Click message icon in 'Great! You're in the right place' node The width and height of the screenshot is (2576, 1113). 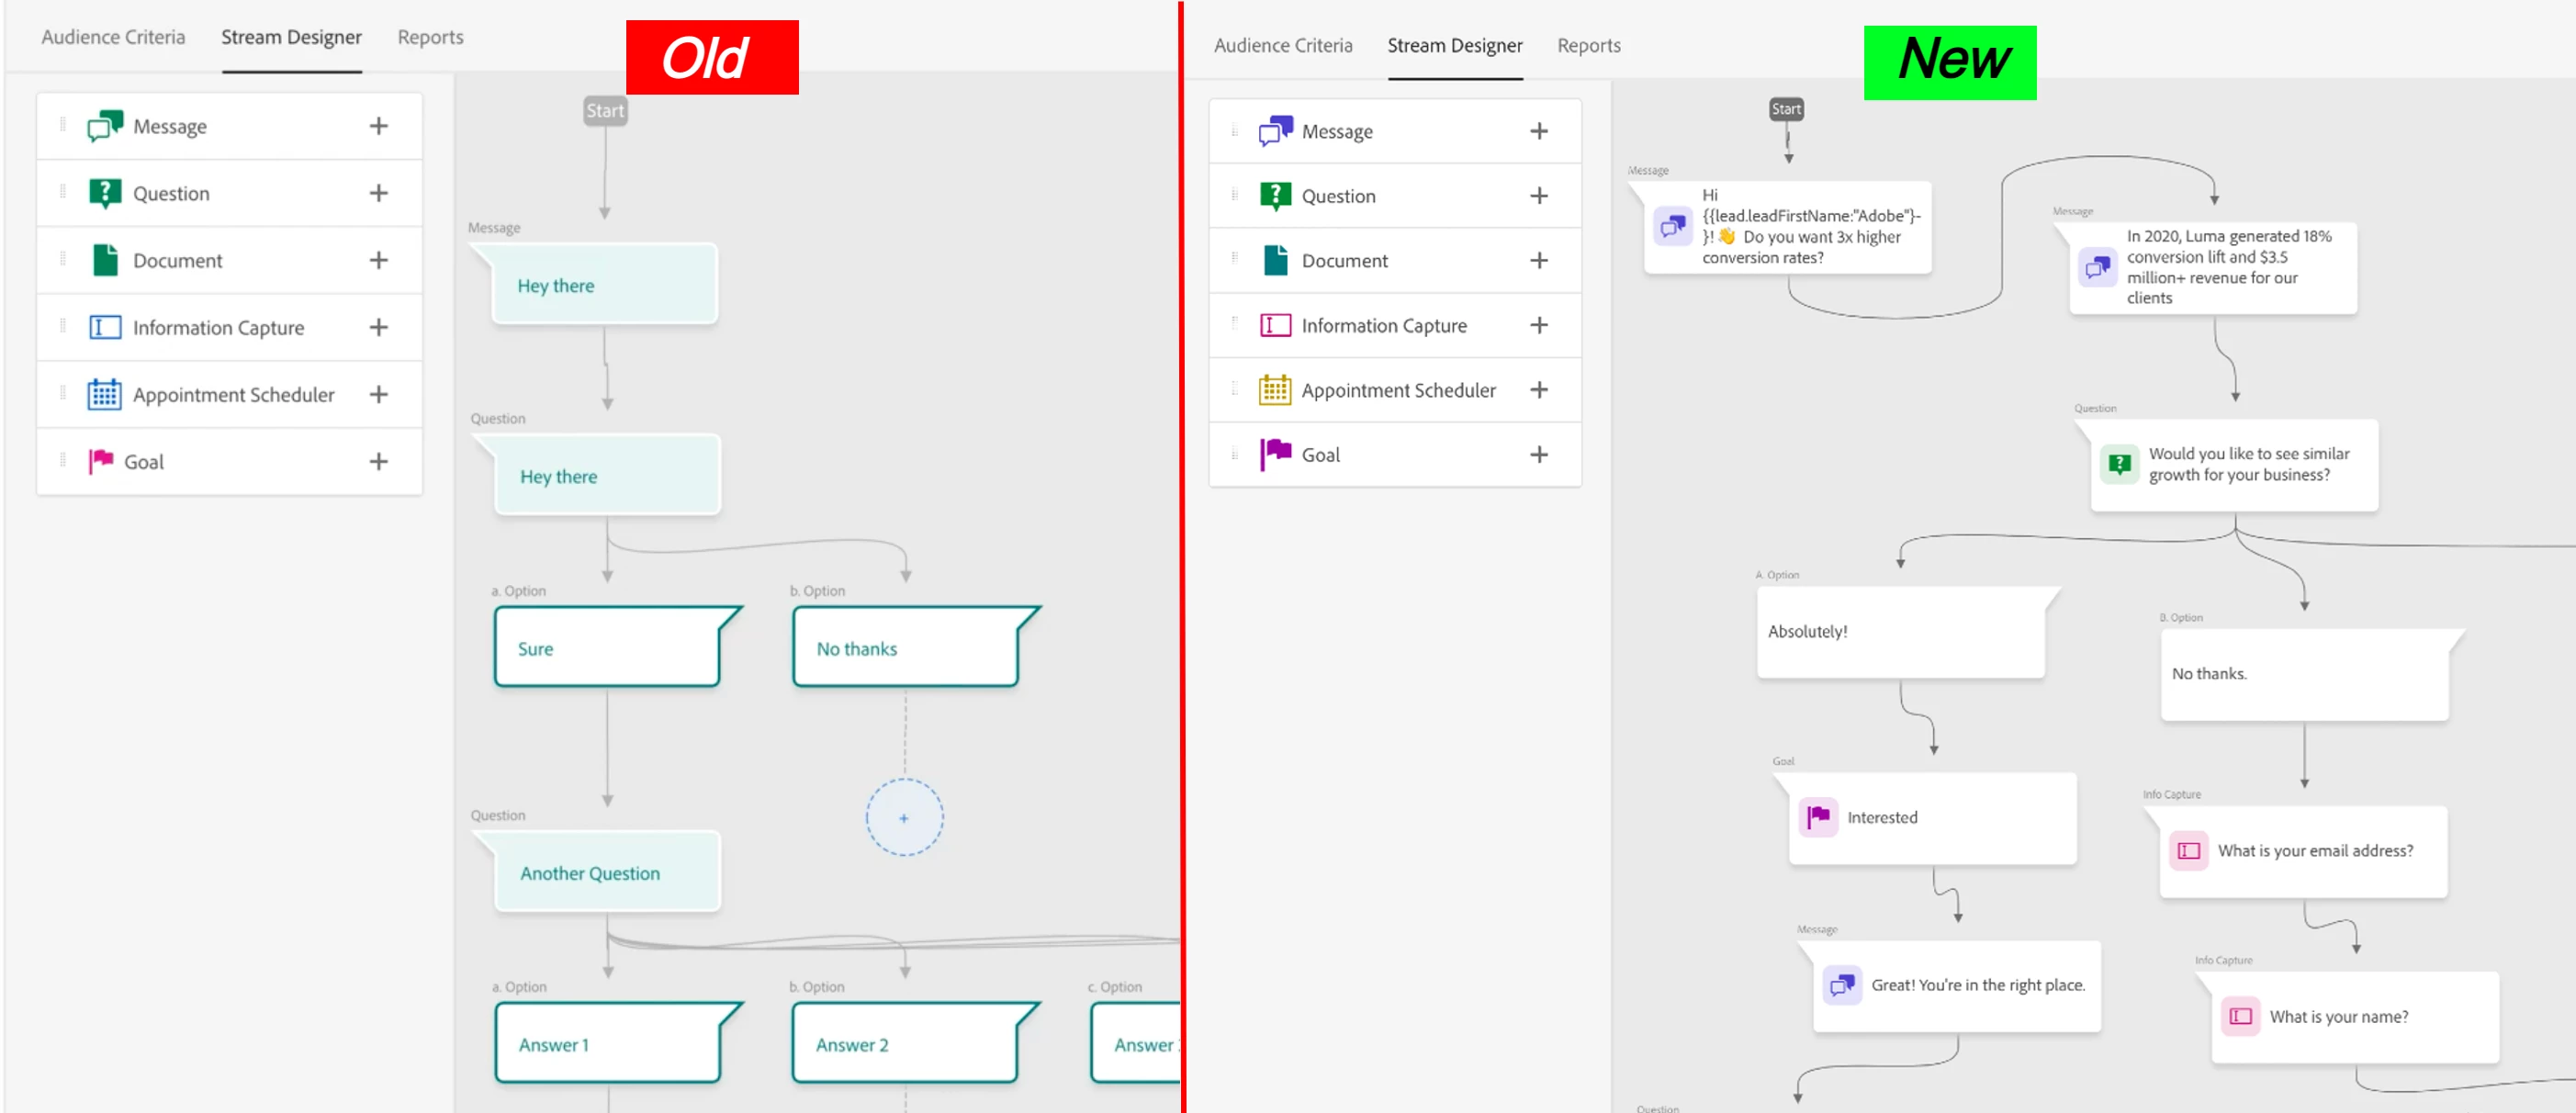point(1841,985)
